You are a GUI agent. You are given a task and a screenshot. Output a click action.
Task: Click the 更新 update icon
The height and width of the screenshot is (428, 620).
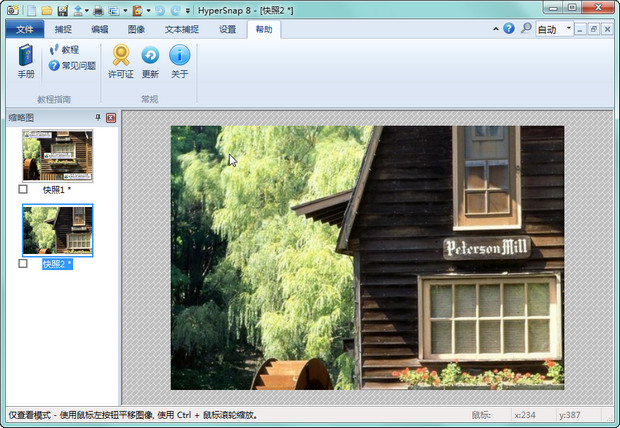point(150,60)
